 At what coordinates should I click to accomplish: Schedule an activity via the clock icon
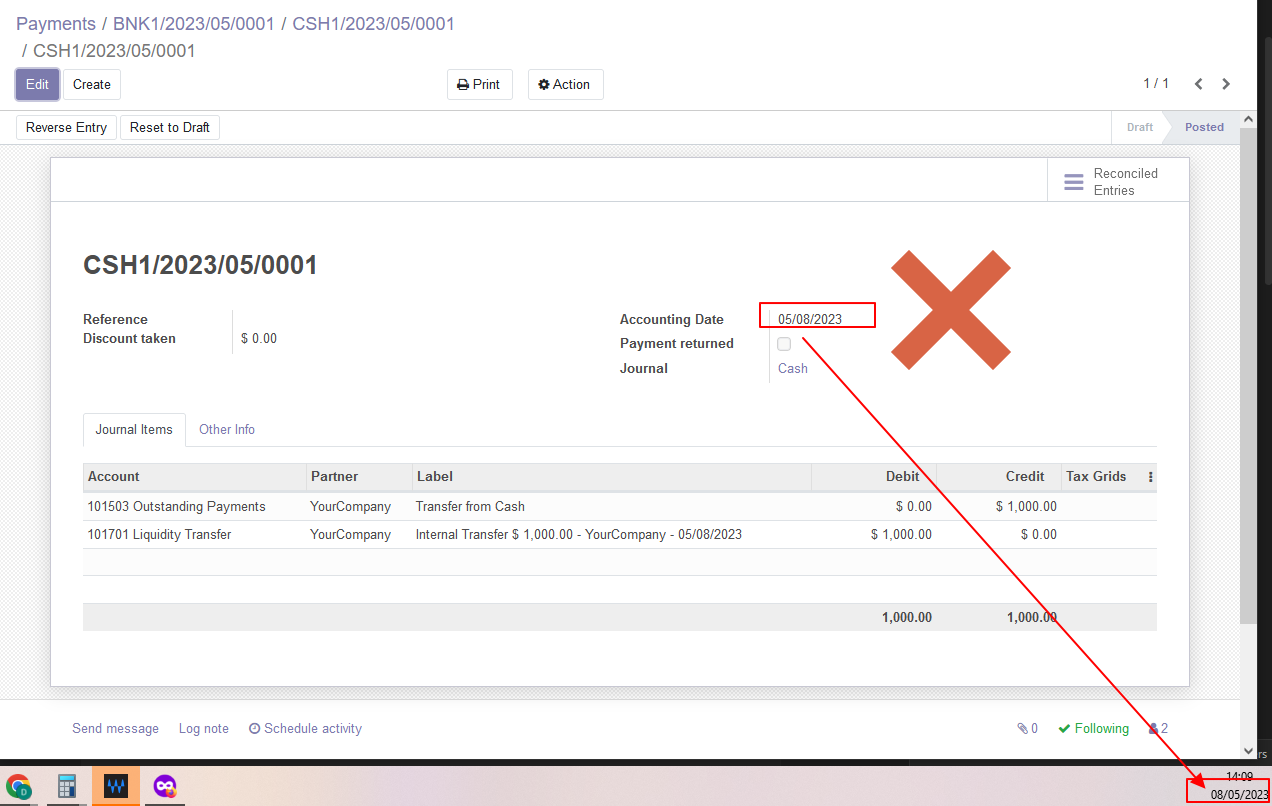coord(304,728)
